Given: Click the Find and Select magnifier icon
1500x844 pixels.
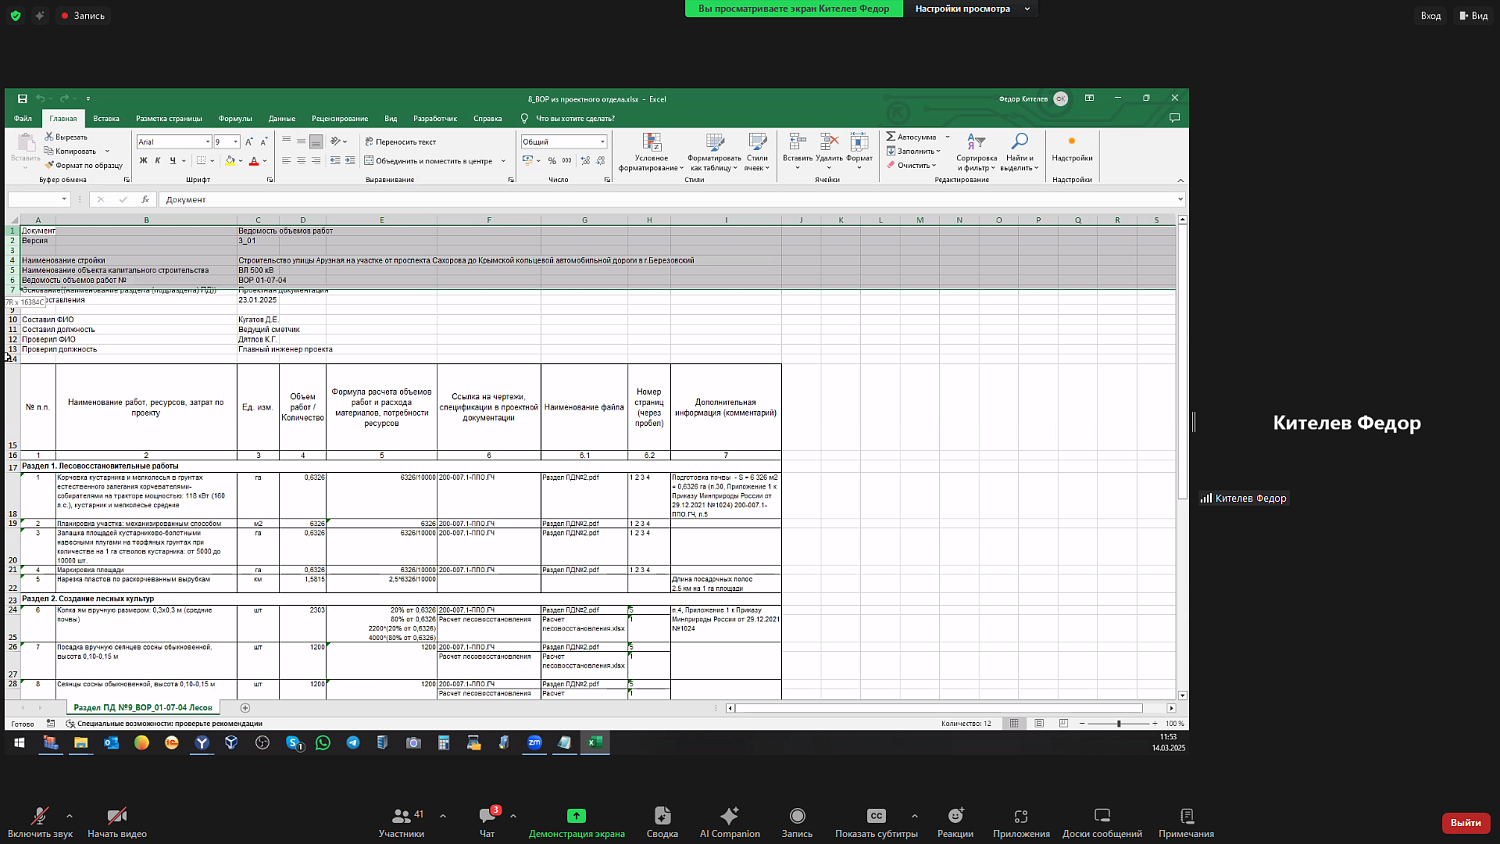Looking at the screenshot, I should tap(1019, 143).
